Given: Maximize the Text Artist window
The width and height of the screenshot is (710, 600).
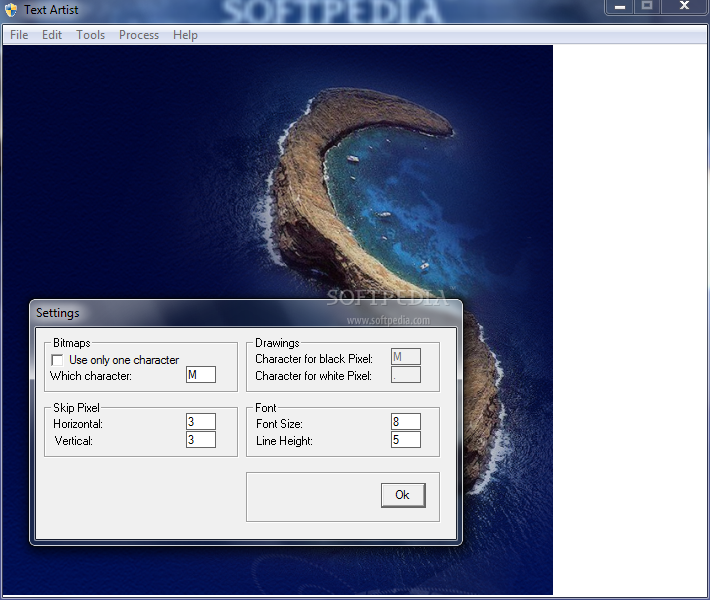Looking at the screenshot, I should [647, 6].
